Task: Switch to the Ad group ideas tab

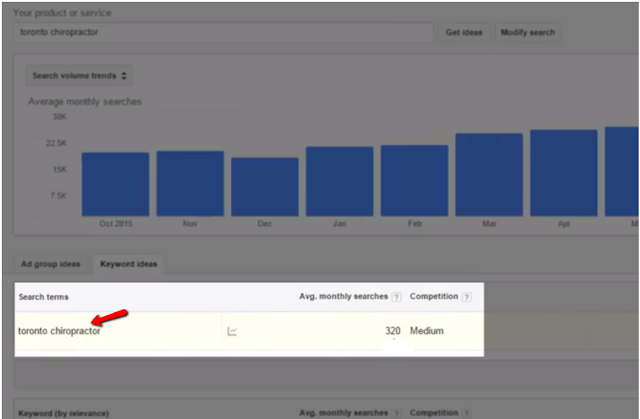Action: [51, 264]
